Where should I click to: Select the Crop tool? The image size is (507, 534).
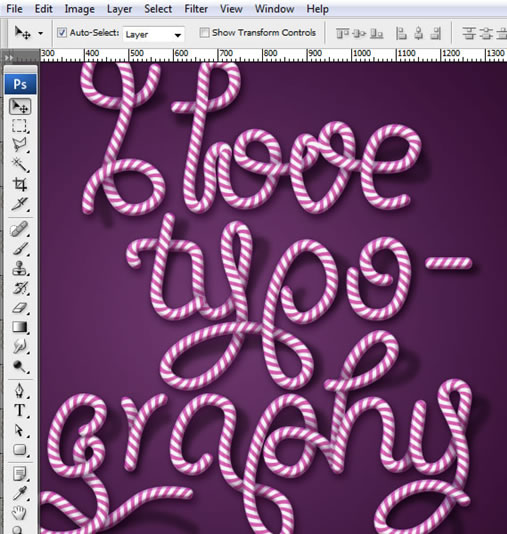[19, 185]
